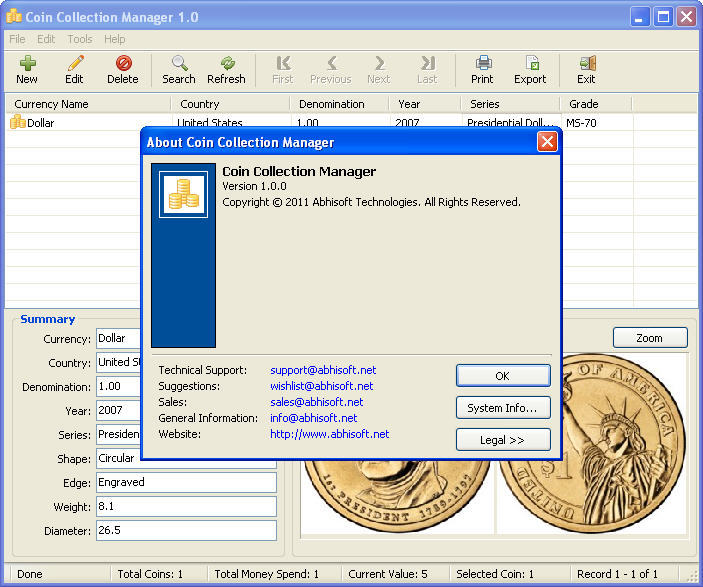Click the Delete toolbar icon

point(123,63)
